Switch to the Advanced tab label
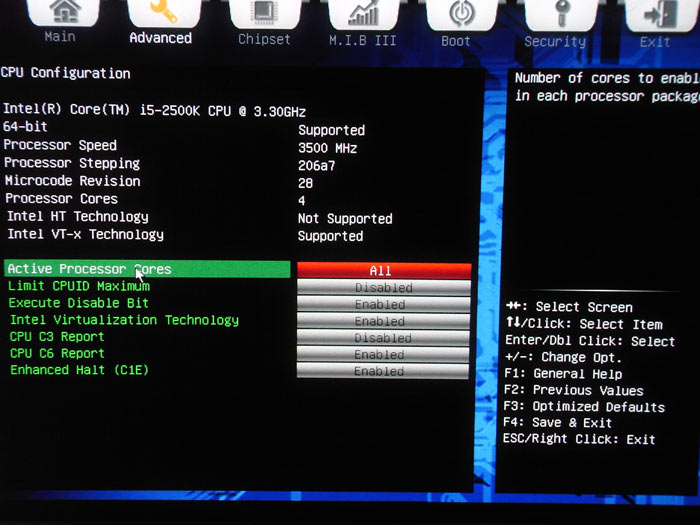Image resolution: width=700 pixels, height=525 pixels. pos(161,38)
